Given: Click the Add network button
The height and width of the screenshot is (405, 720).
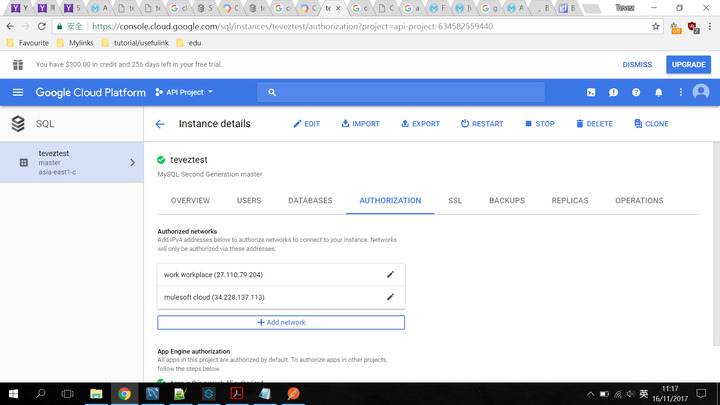Looking at the screenshot, I should click(x=281, y=322).
